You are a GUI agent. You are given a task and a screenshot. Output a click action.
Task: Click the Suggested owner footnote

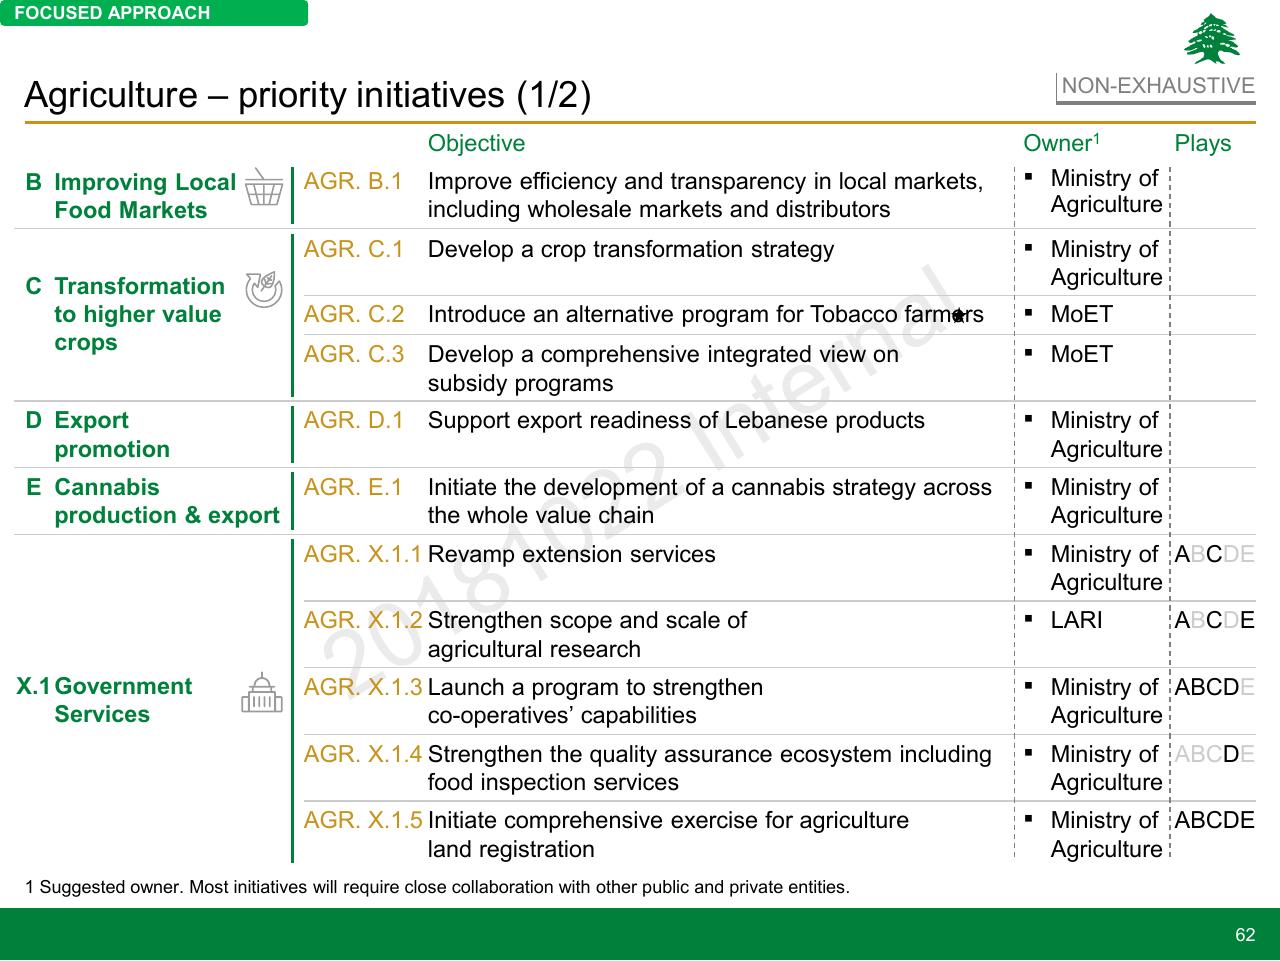(437, 887)
